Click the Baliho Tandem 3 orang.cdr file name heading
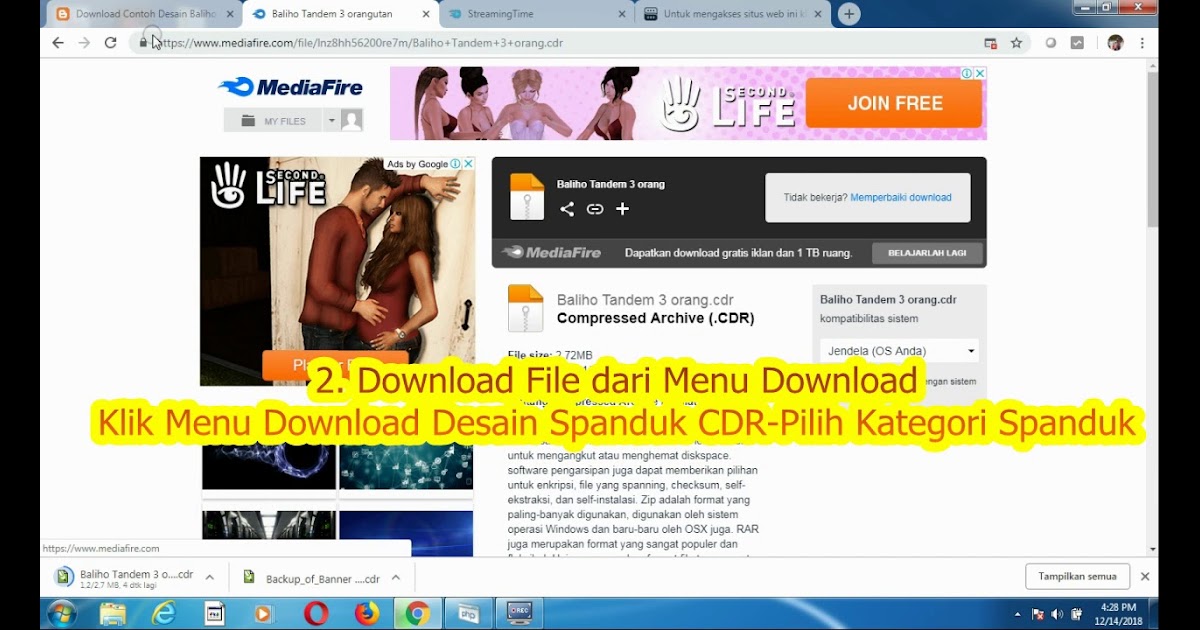The image size is (1200, 630). 645,300
